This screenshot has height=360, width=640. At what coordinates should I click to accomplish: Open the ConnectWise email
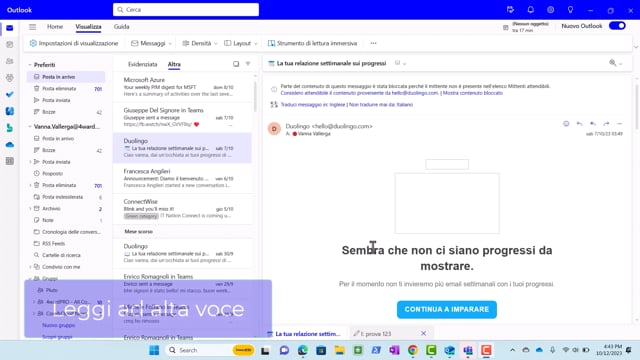[182, 209]
